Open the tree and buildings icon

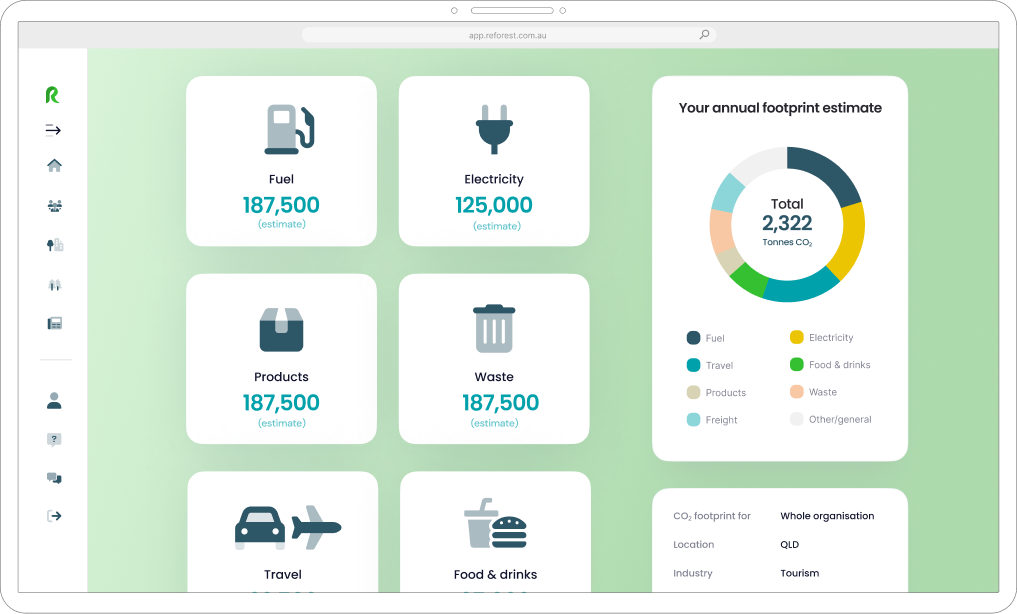(x=54, y=245)
